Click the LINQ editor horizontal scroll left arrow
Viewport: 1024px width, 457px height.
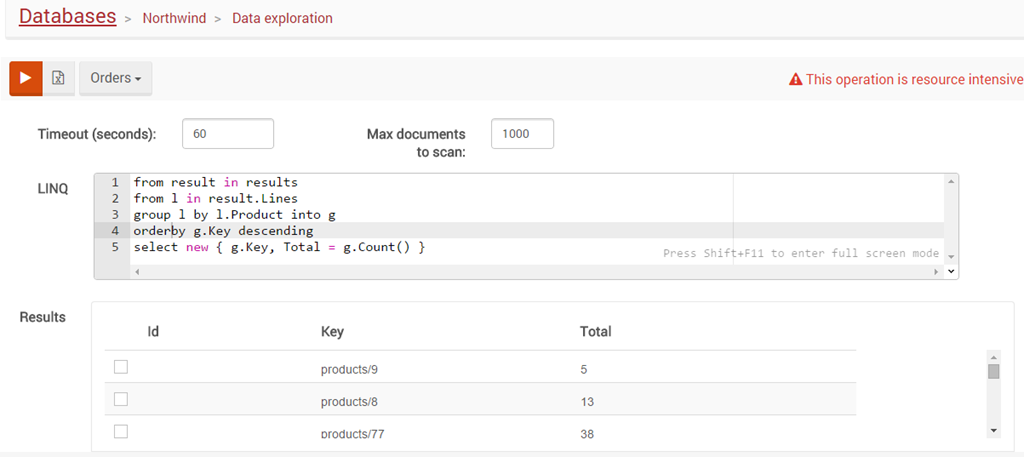point(136,271)
